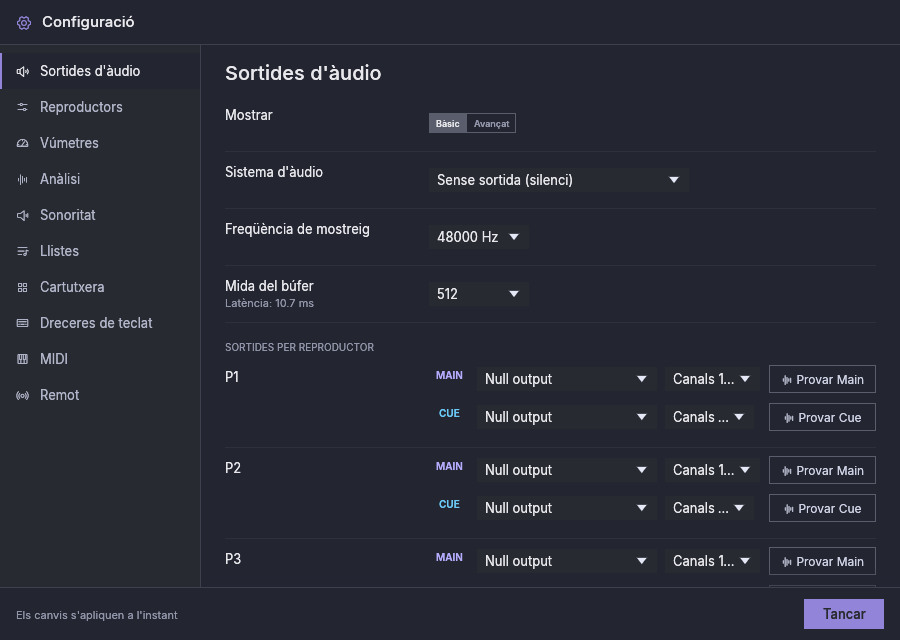
Task: Click the Dreceres de teclat keyboard icon
Action: 22,323
